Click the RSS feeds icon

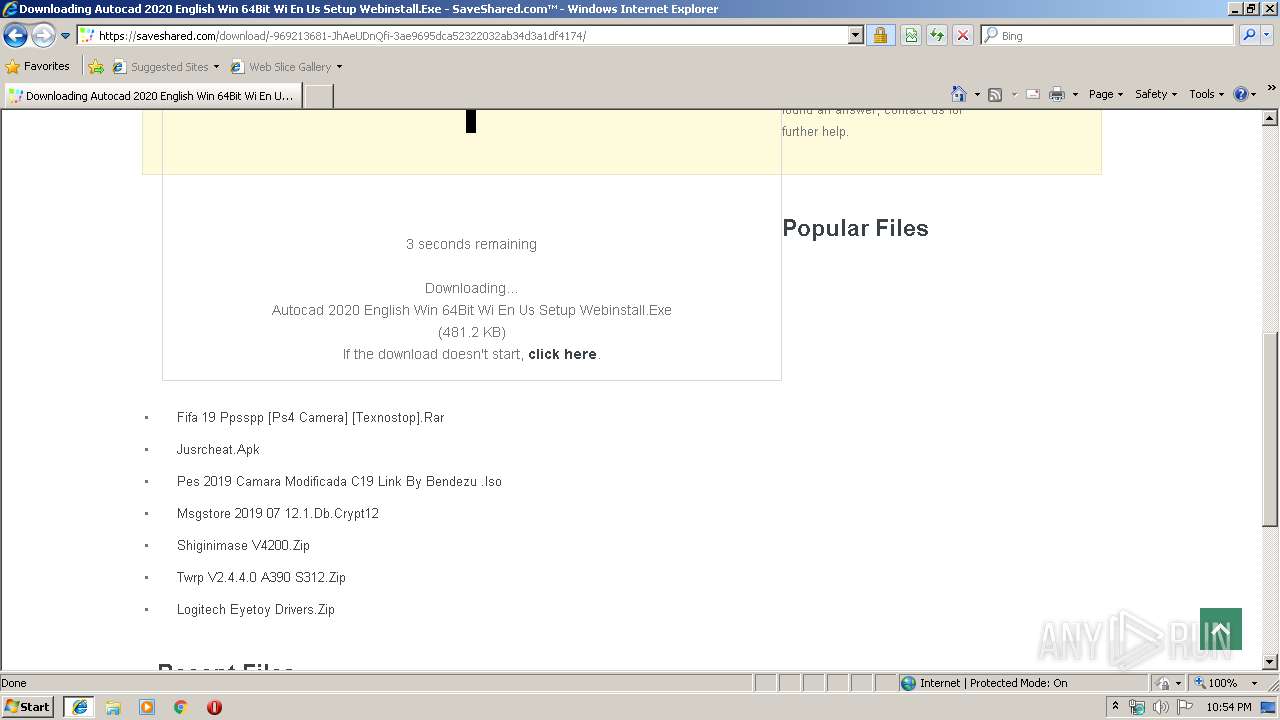995,94
